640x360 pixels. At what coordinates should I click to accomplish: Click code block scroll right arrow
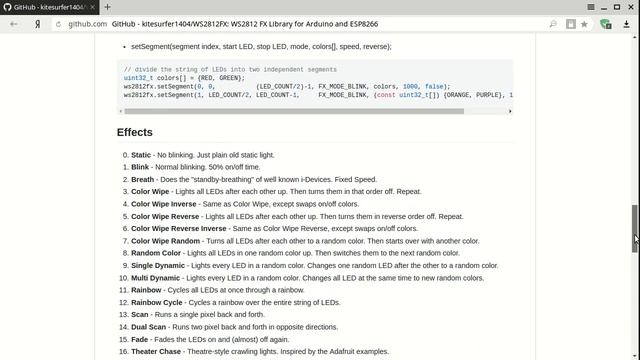[x=510, y=111]
